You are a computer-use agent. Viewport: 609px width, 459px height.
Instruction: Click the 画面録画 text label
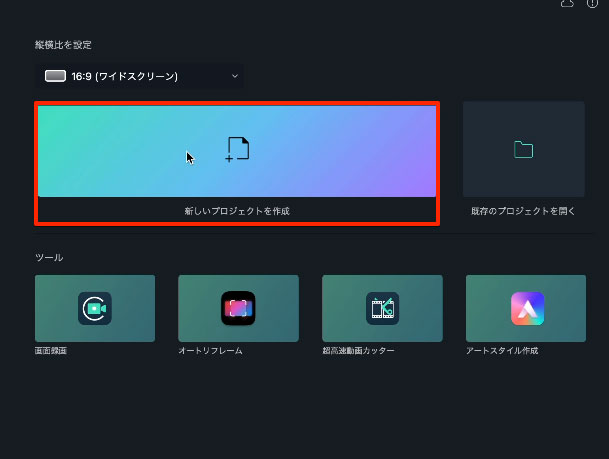click(51, 351)
